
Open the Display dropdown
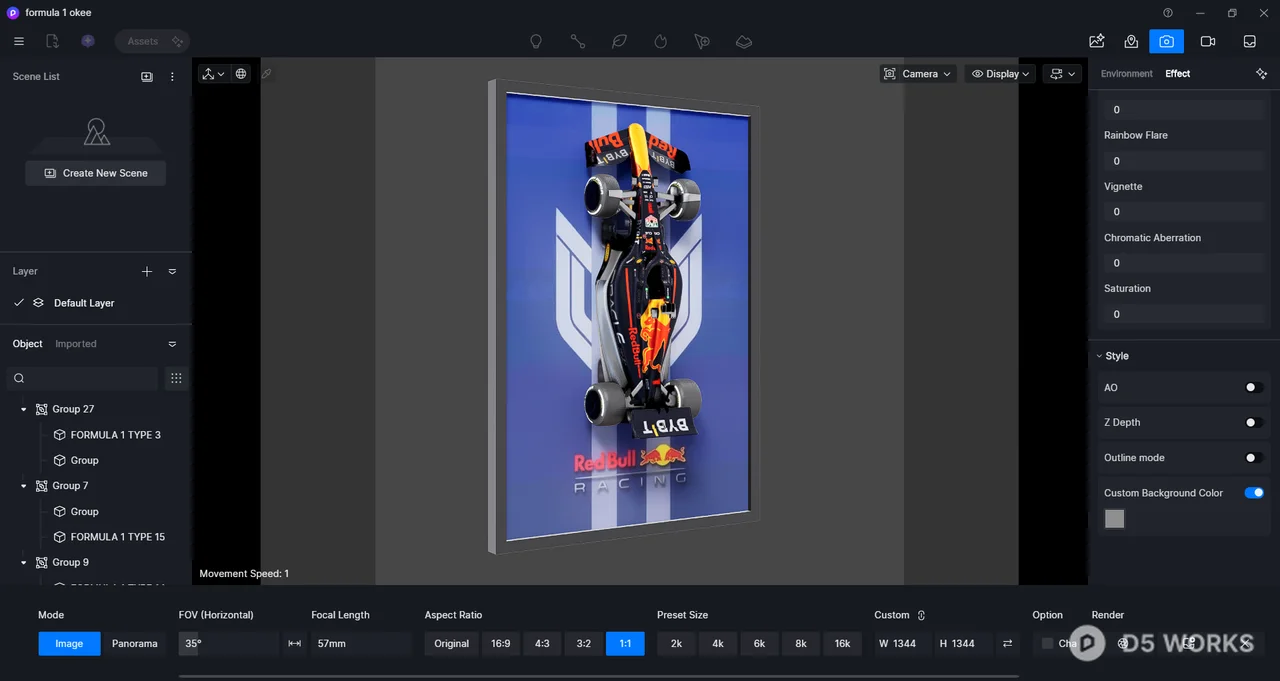(1001, 74)
